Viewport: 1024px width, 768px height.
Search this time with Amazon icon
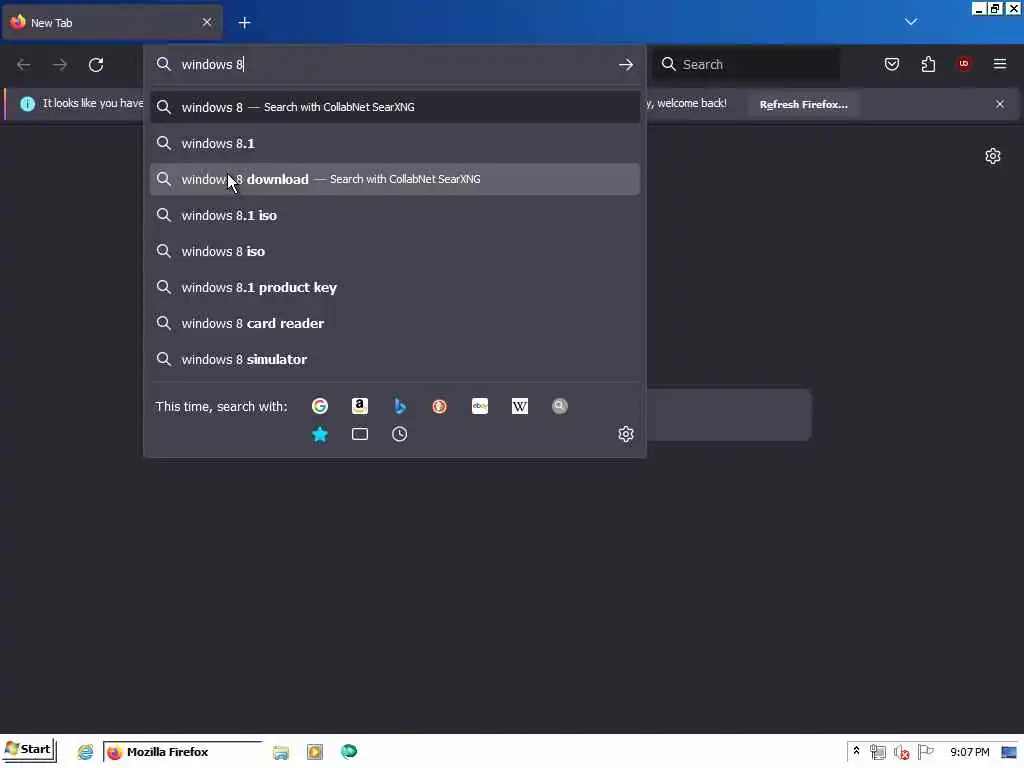(360, 406)
